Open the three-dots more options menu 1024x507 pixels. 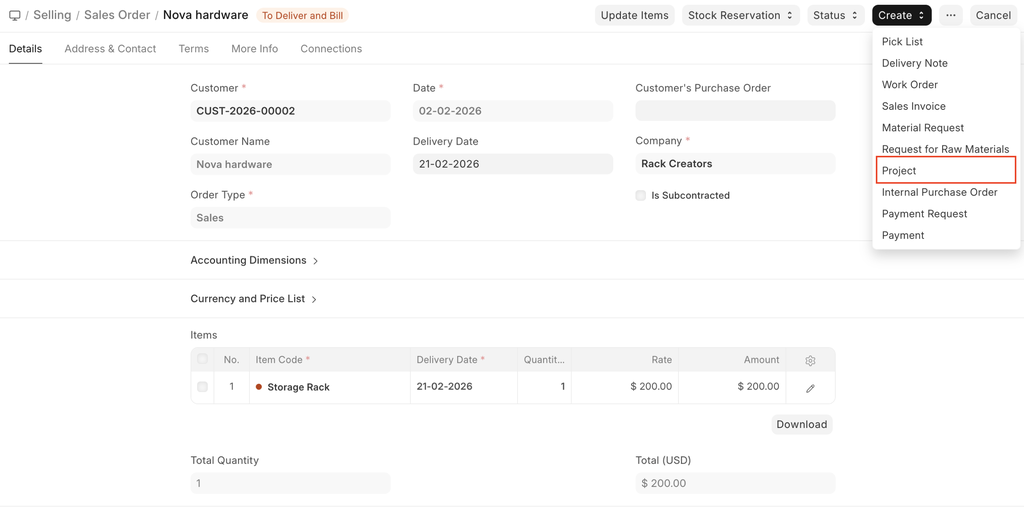click(950, 16)
